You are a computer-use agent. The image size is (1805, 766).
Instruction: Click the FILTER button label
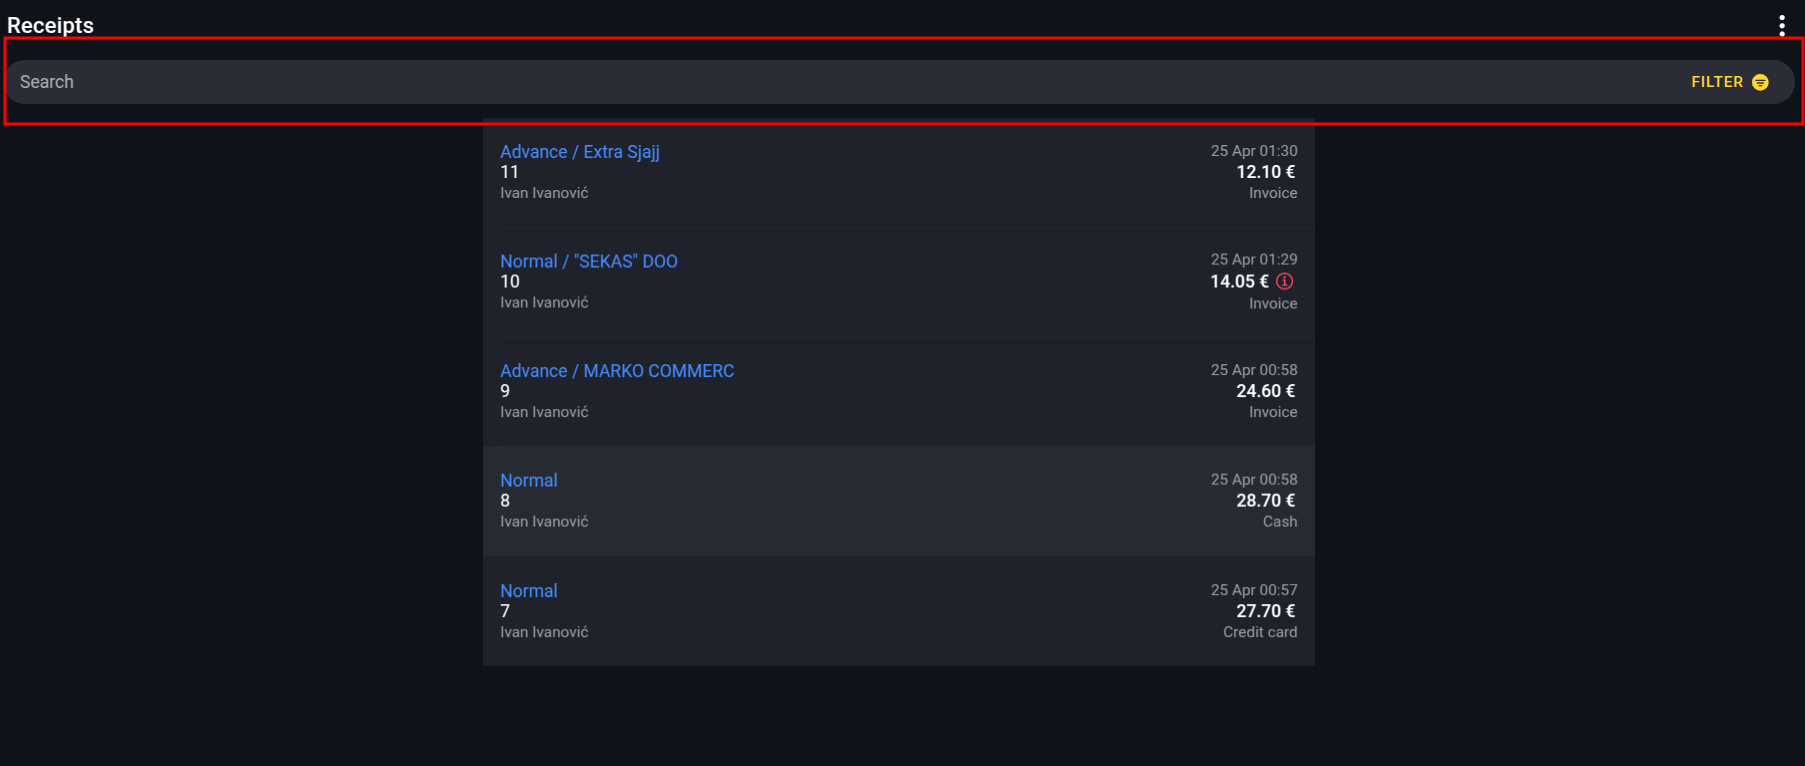(1717, 82)
